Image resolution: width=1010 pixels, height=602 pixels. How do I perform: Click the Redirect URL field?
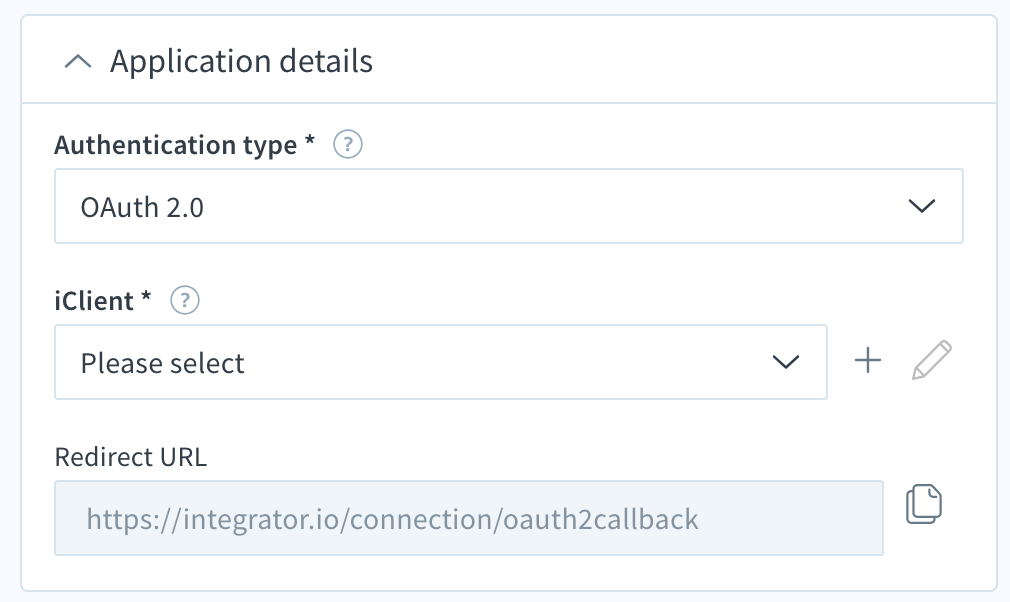[x=469, y=518]
